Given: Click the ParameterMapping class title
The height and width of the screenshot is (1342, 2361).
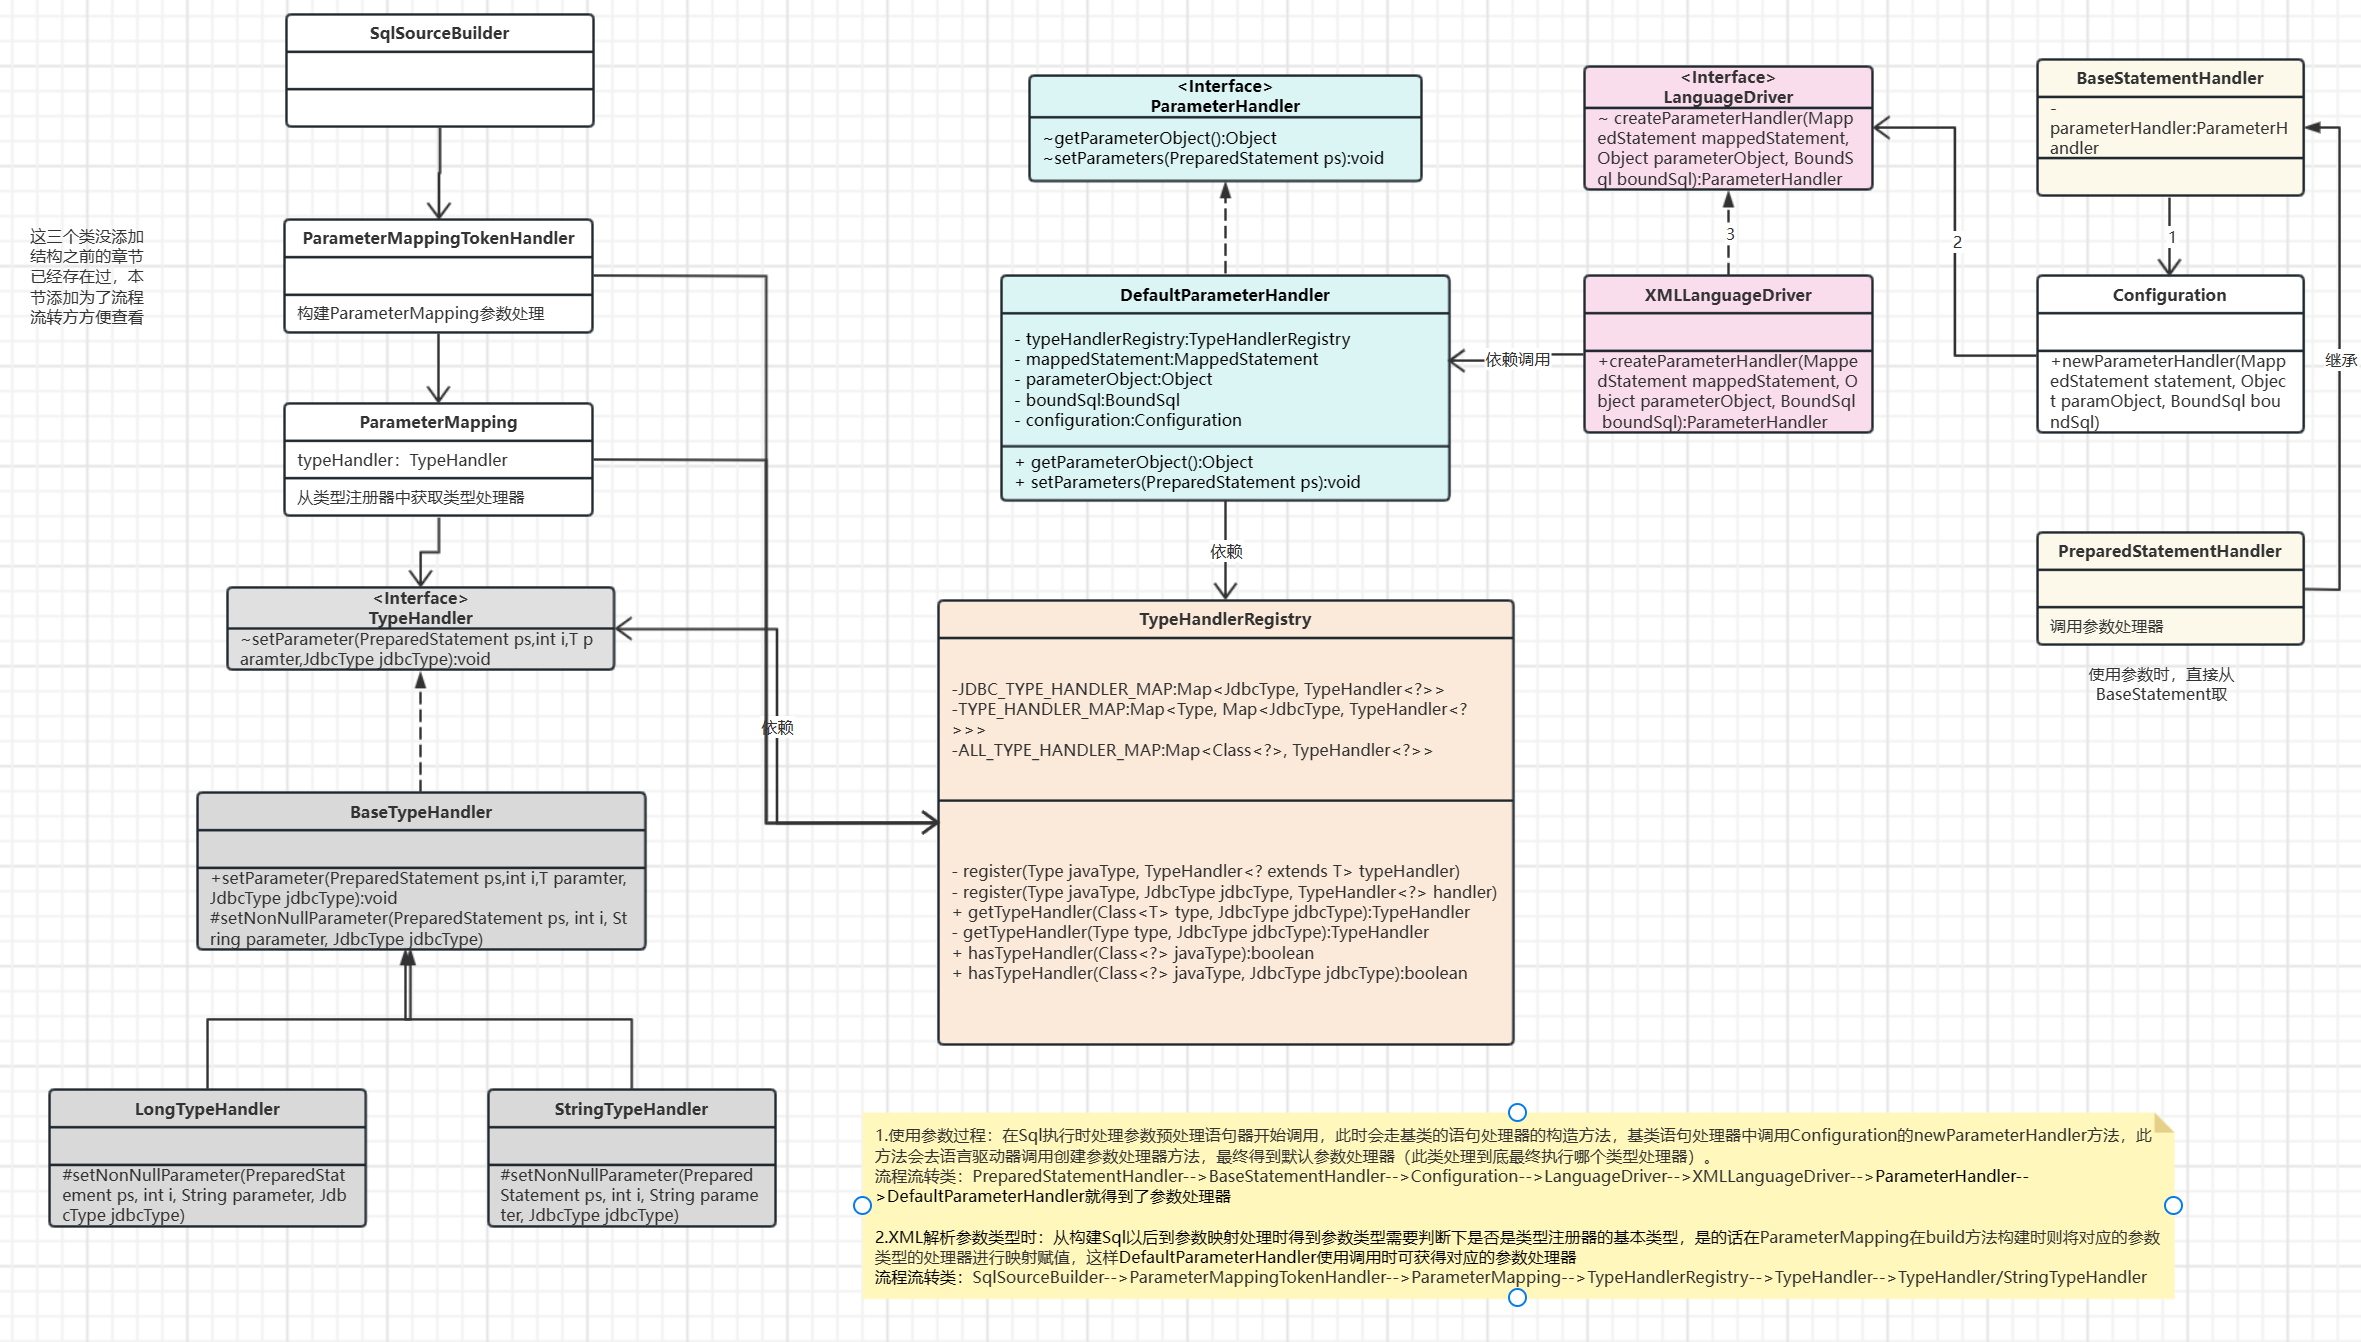Looking at the screenshot, I should tap(438, 422).
